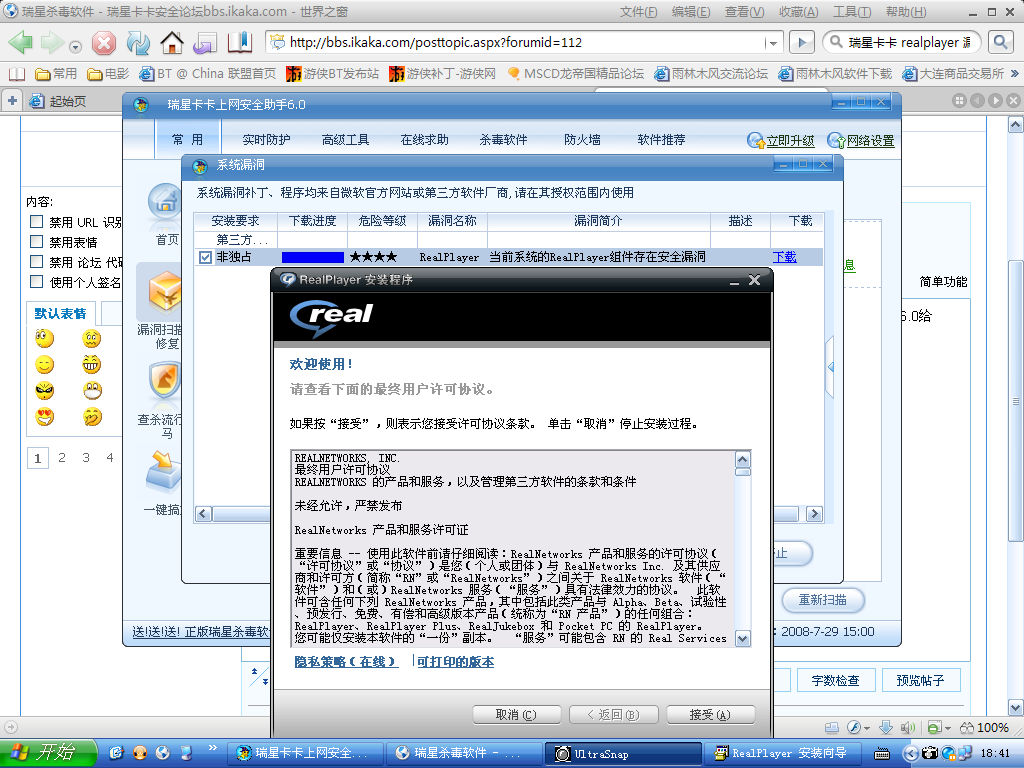Click the blue download progress bar
Viewport: 1024px width, 768px height.
(x=312, y=257)
